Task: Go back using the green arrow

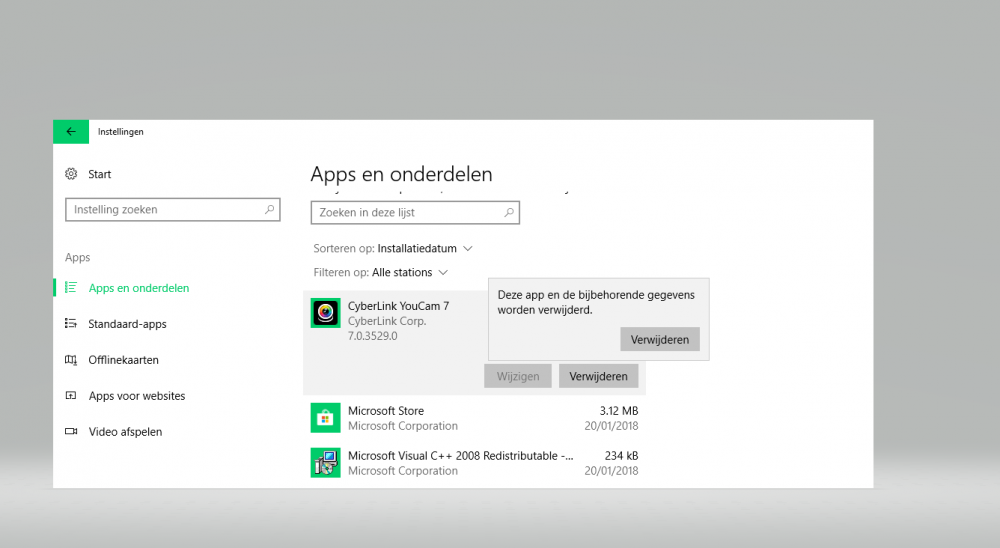Action: pos(71,131)
